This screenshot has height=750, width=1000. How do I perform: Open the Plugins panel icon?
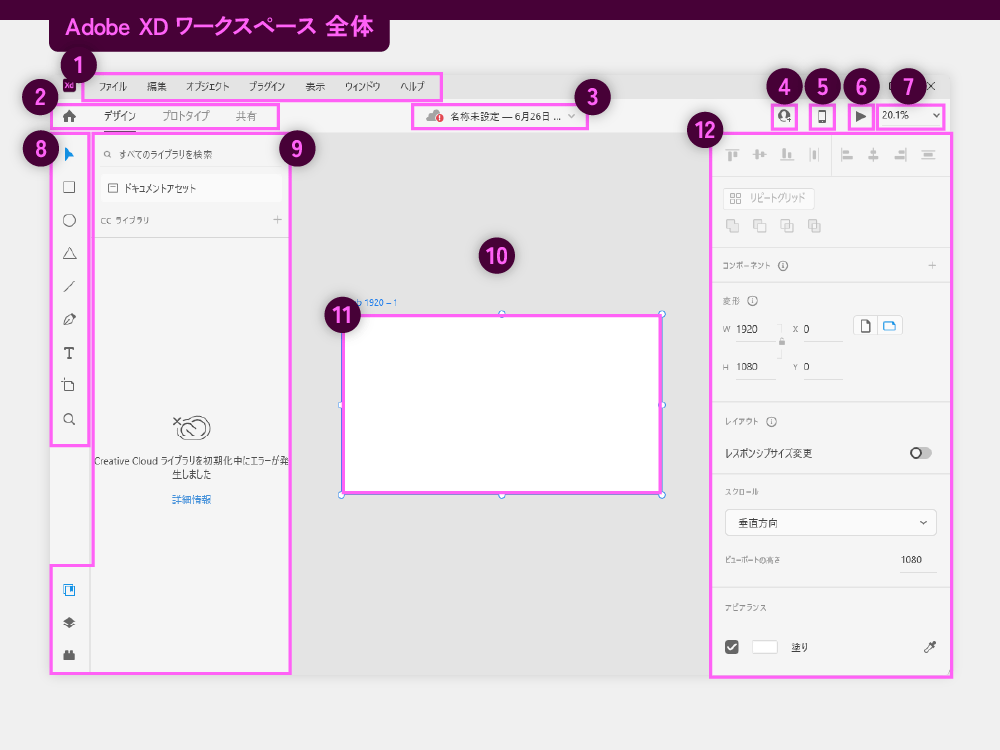tap(70, 655)
